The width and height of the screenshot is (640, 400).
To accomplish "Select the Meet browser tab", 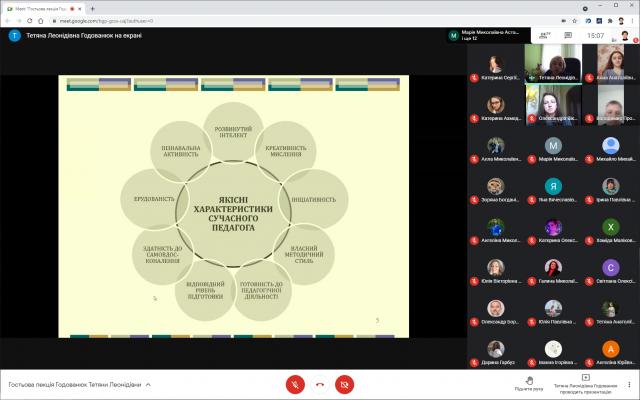I will (45, 8).
